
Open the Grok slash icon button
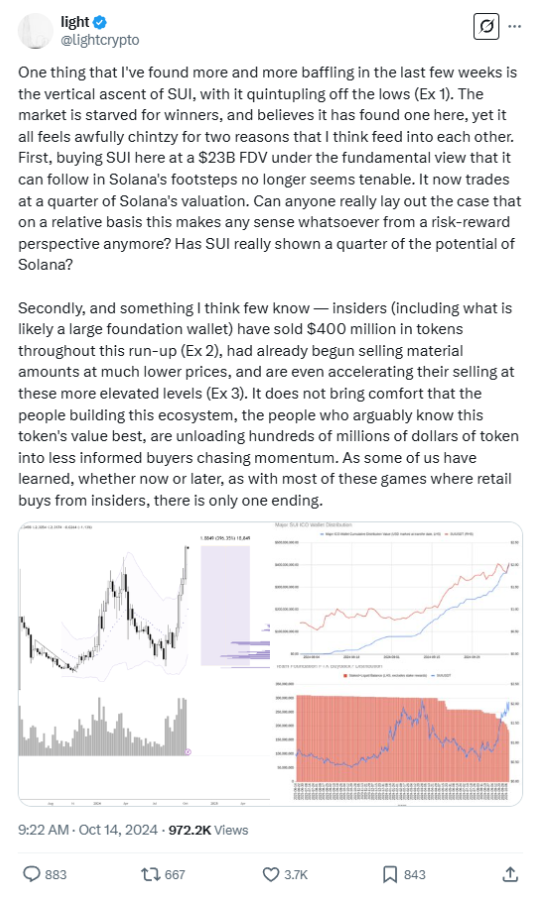(x=486, y=26)
